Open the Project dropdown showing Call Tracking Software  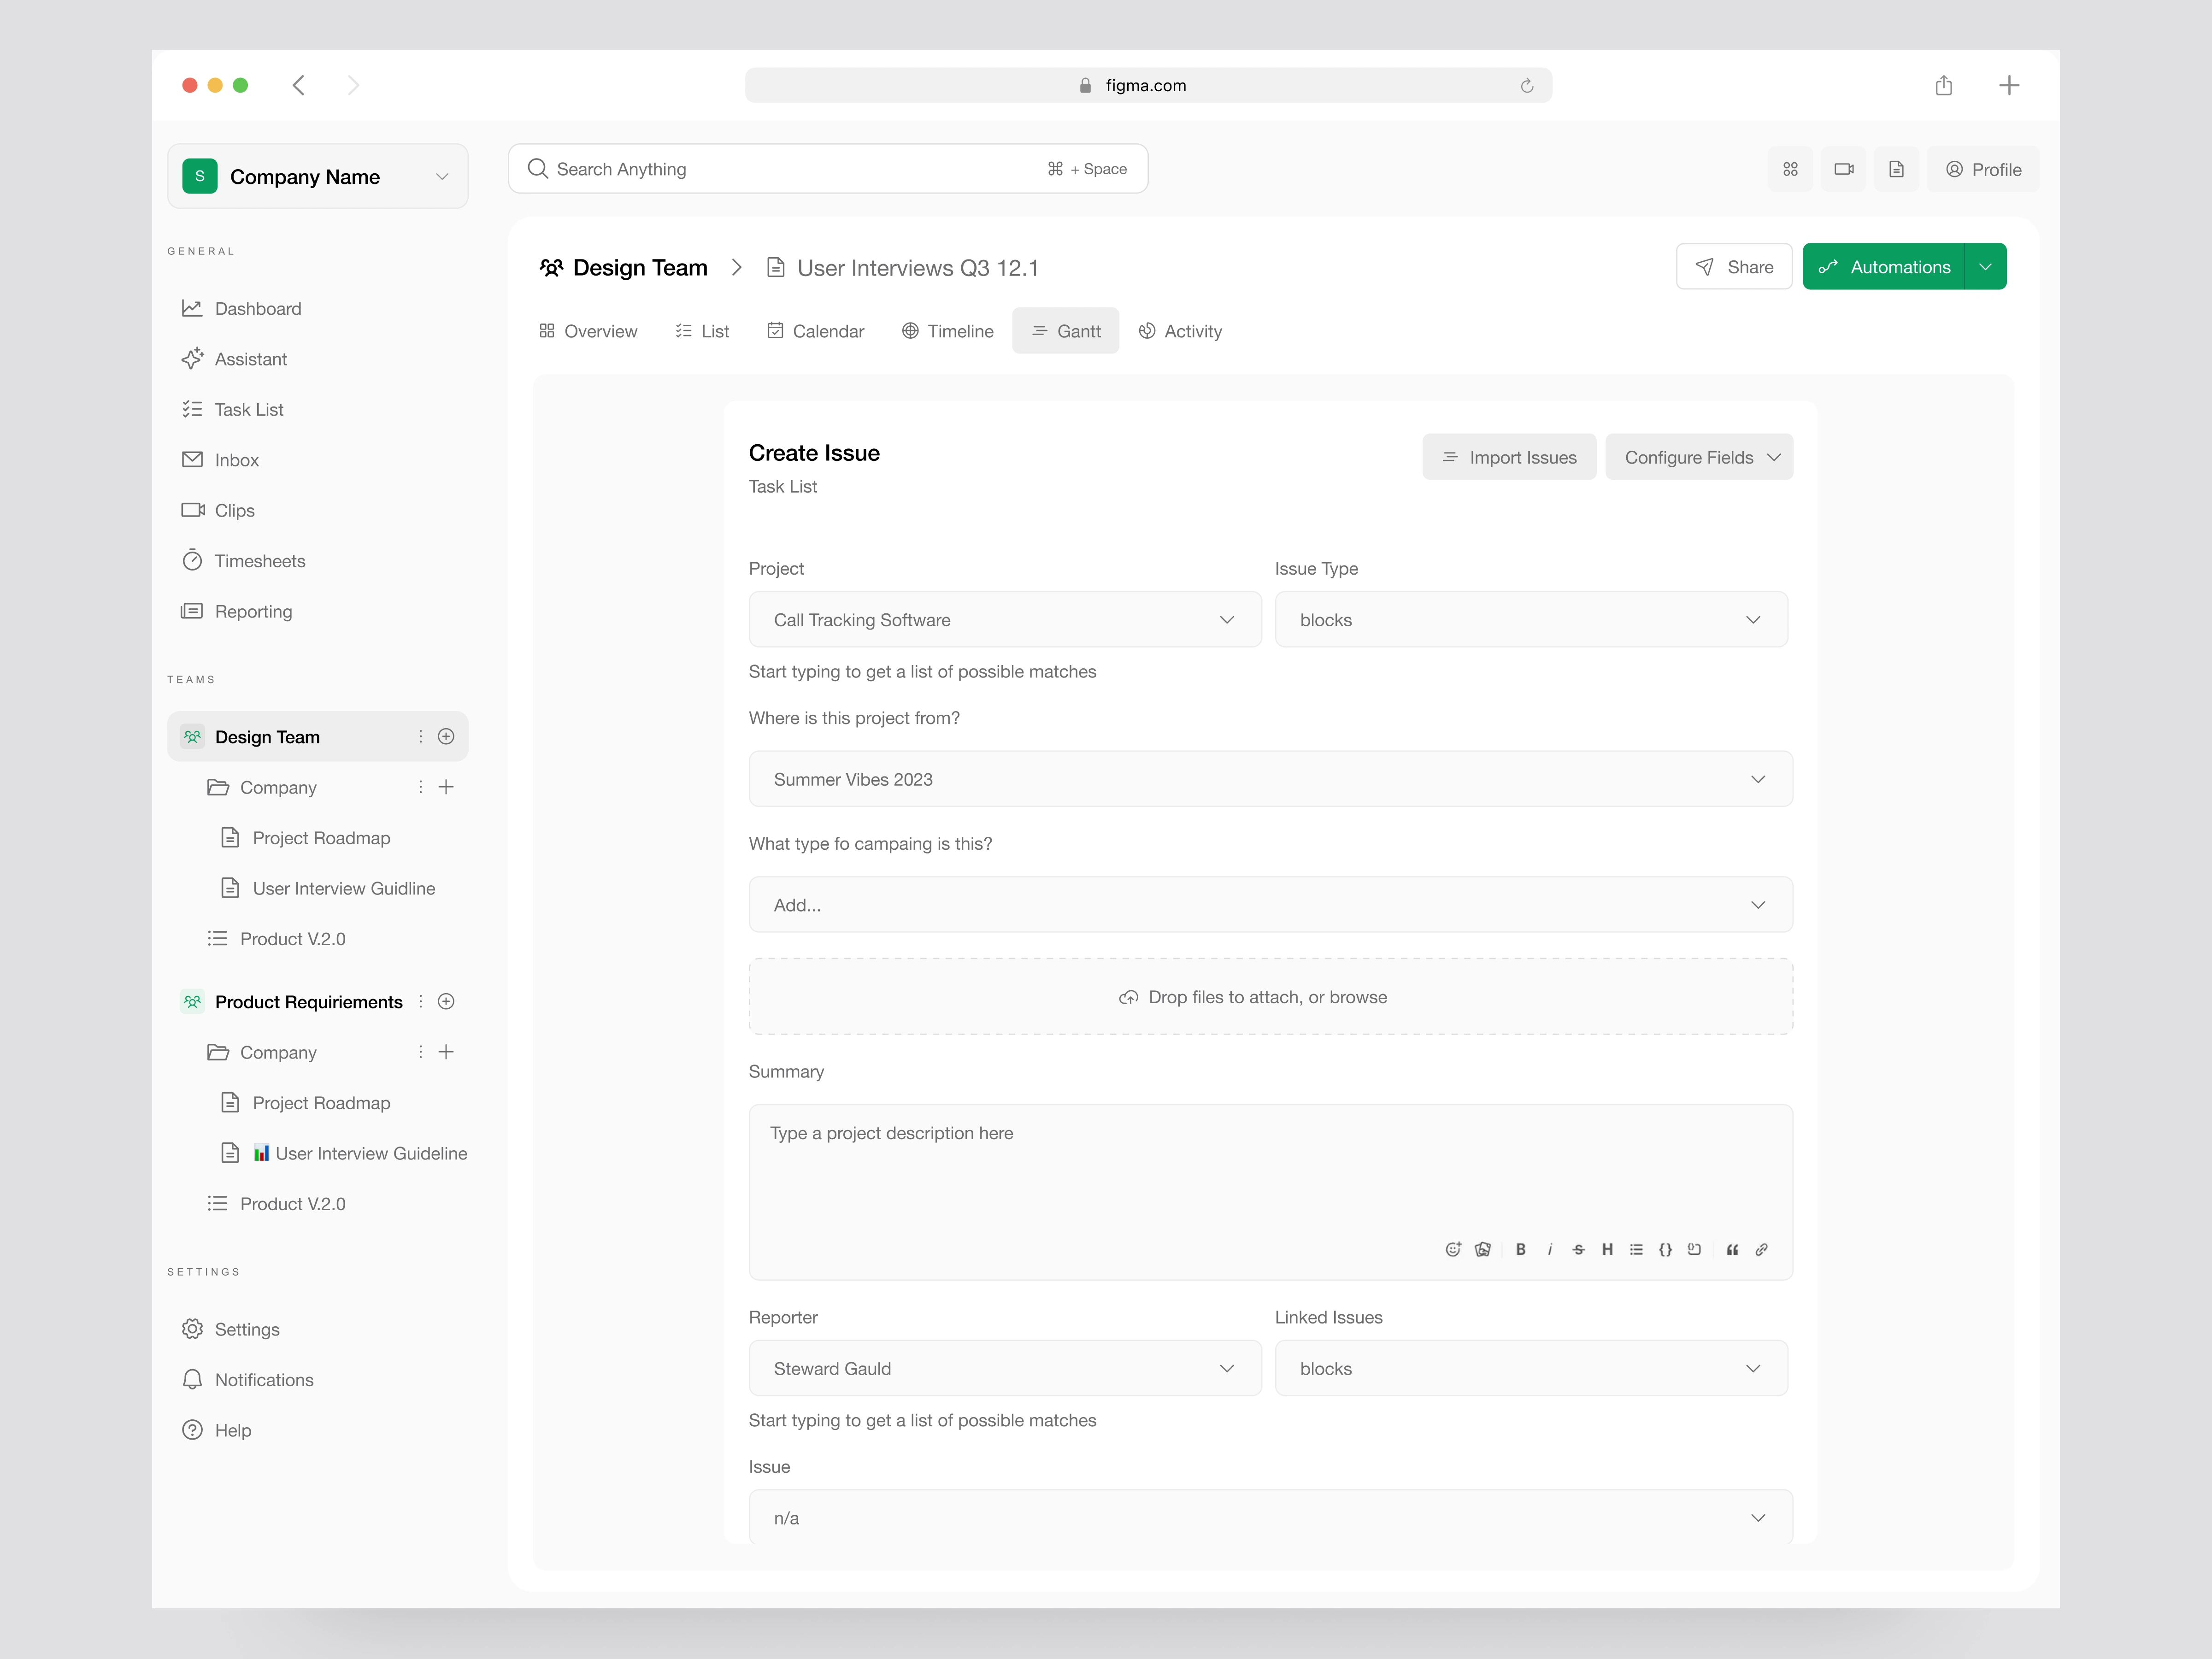tap(1004, 619)
